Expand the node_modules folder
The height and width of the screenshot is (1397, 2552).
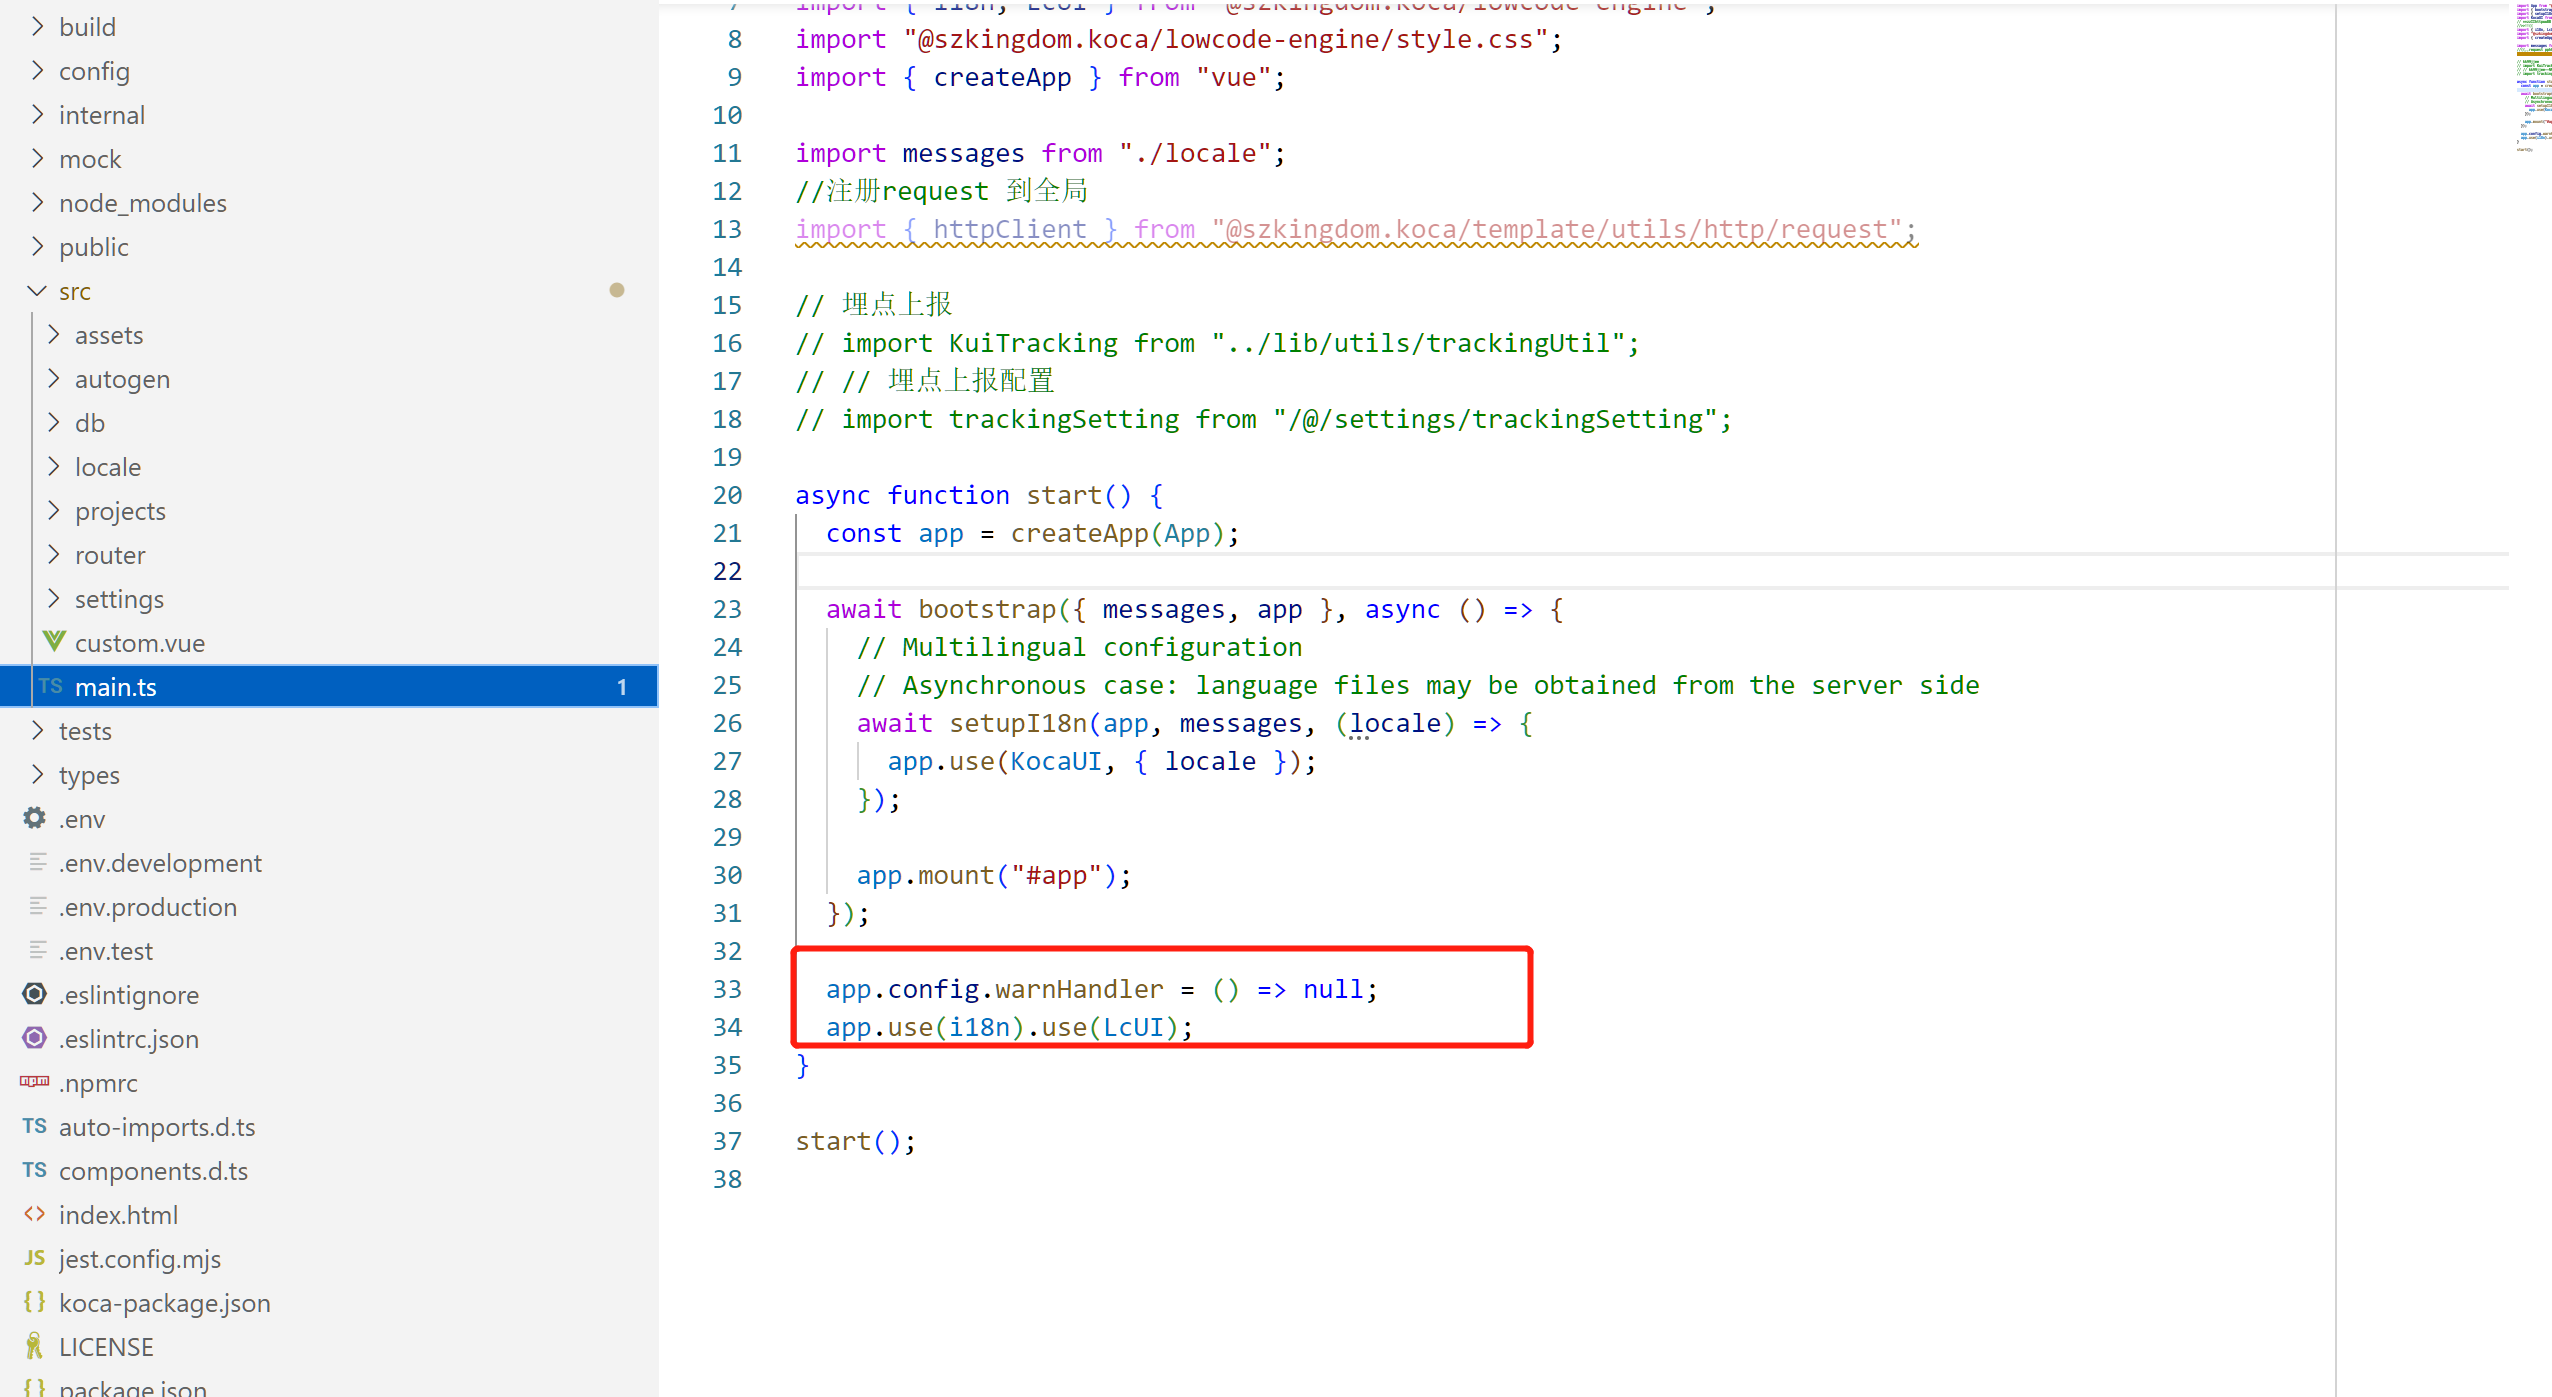pos(38,203)
